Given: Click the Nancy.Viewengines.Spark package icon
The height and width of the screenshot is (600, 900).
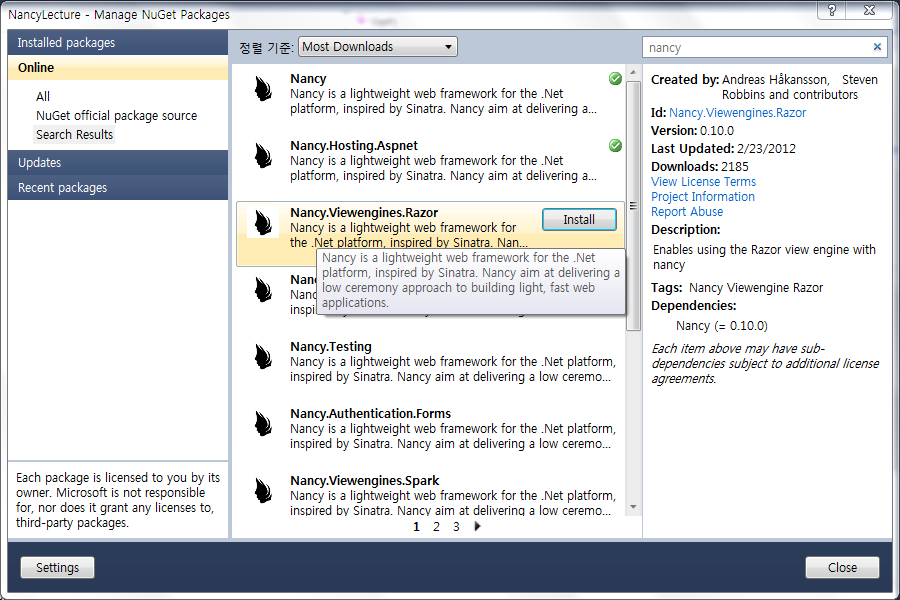Looking at the screenshot, I should pos(263,491).
